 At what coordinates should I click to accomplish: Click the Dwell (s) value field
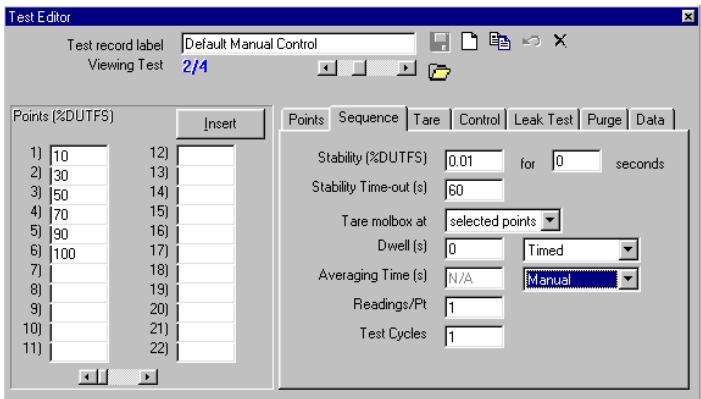point(474,249)
